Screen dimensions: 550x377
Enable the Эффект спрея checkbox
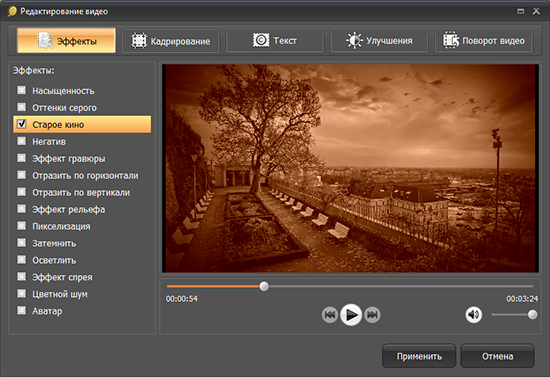pos(22,276)
